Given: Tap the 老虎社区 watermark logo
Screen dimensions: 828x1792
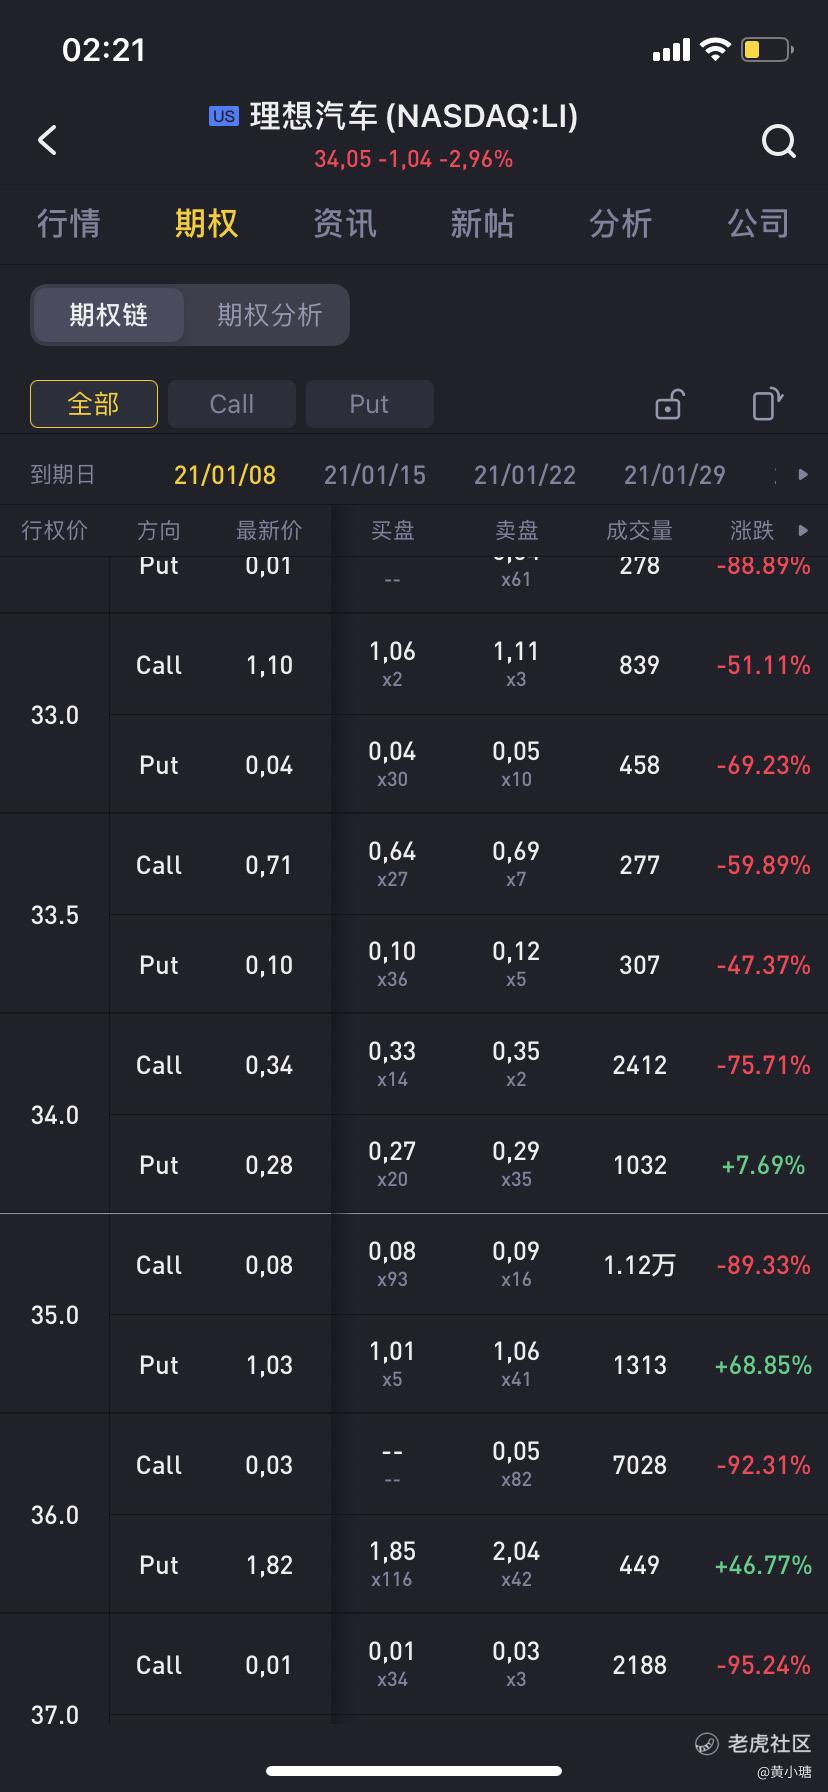Looking at the screenshot, I should pyautogui.click(x=754, y=1744).
